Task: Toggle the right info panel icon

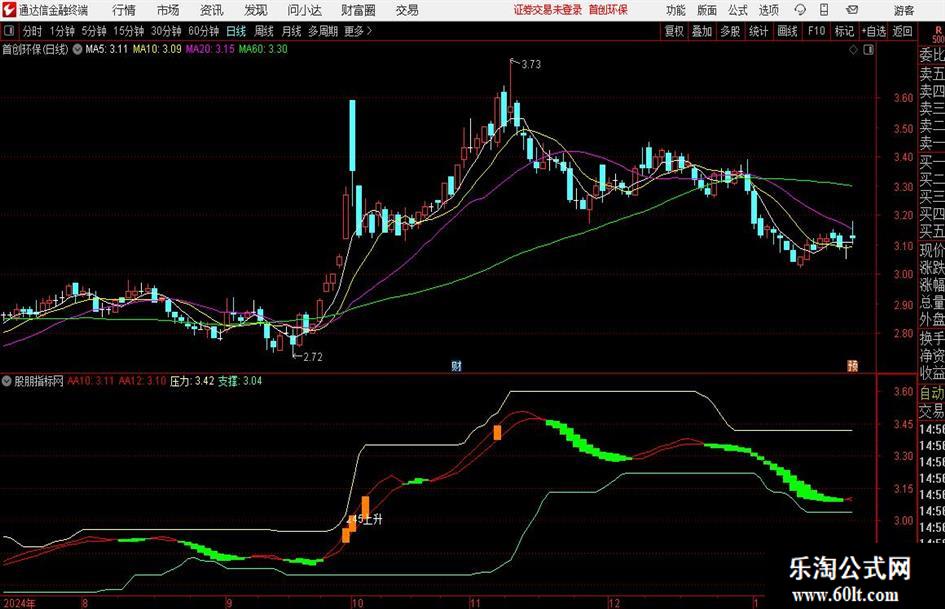Action: click(x=868, y=50)
